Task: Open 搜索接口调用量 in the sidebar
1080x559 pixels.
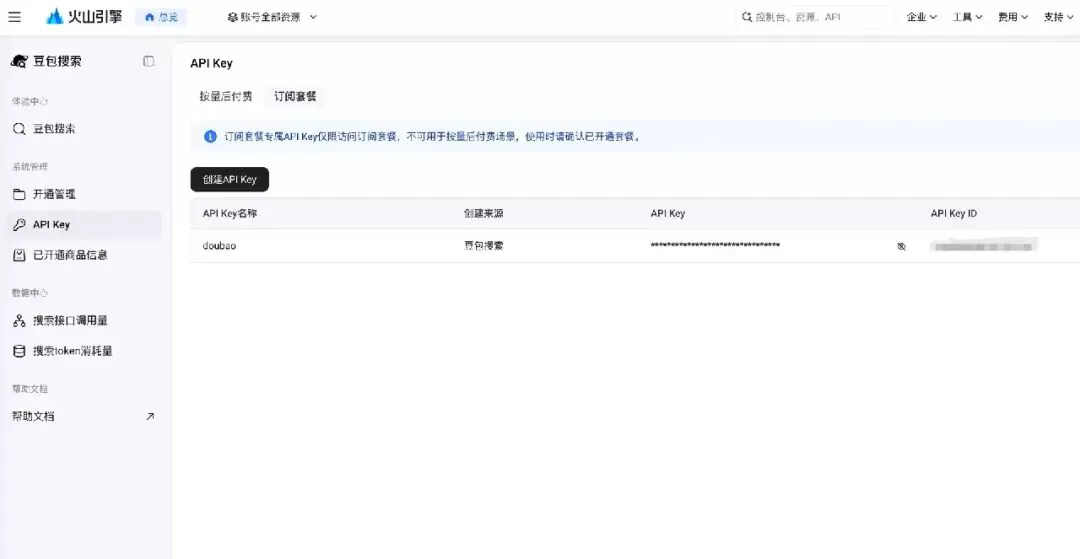Action: click(x=85, y=320)
